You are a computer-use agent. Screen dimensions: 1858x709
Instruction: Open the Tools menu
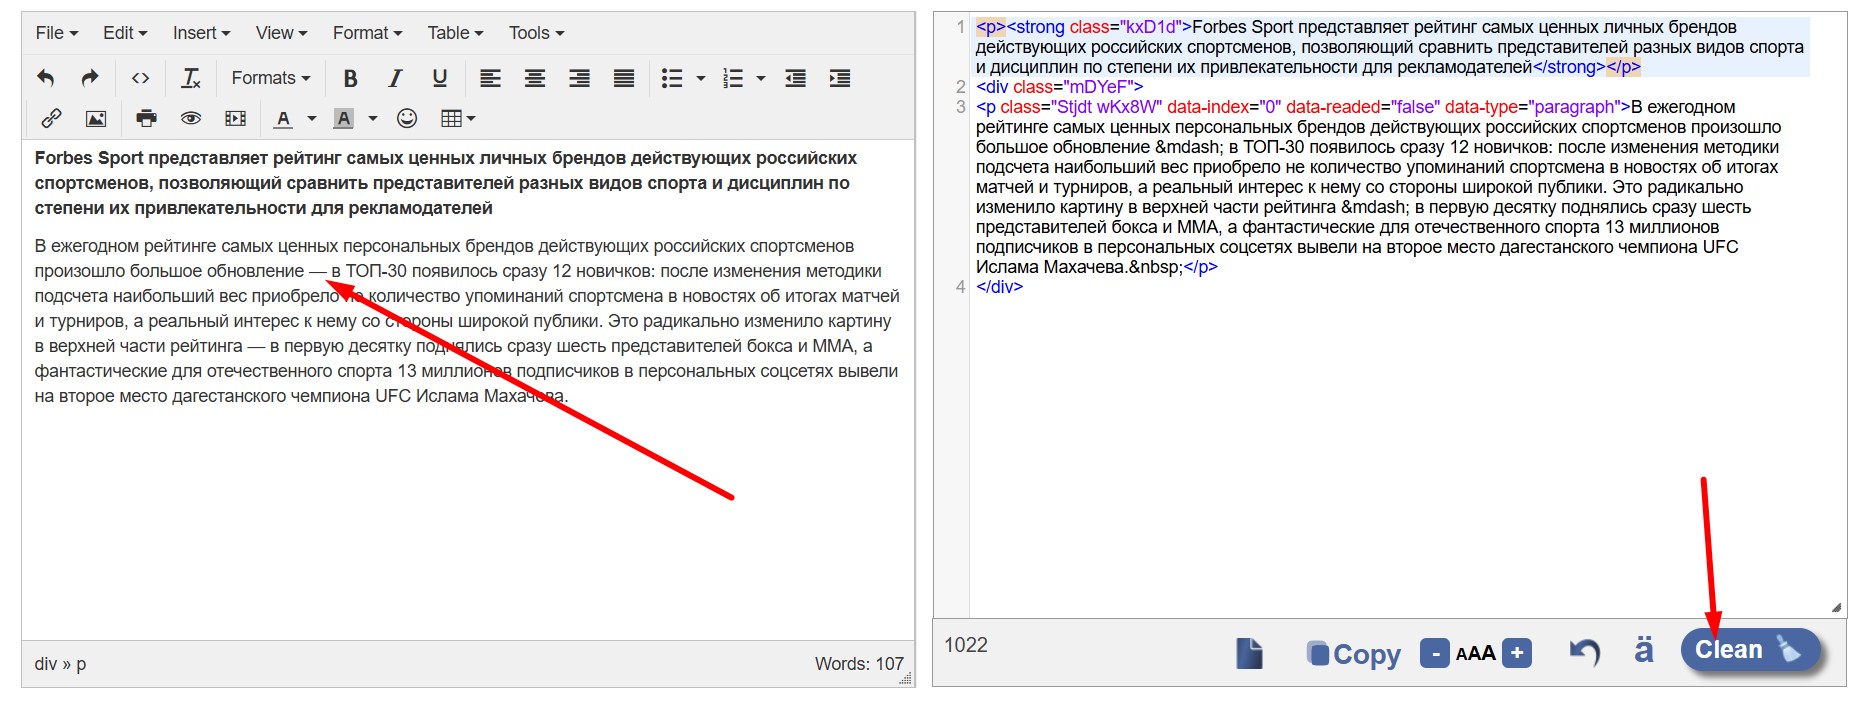536,33
